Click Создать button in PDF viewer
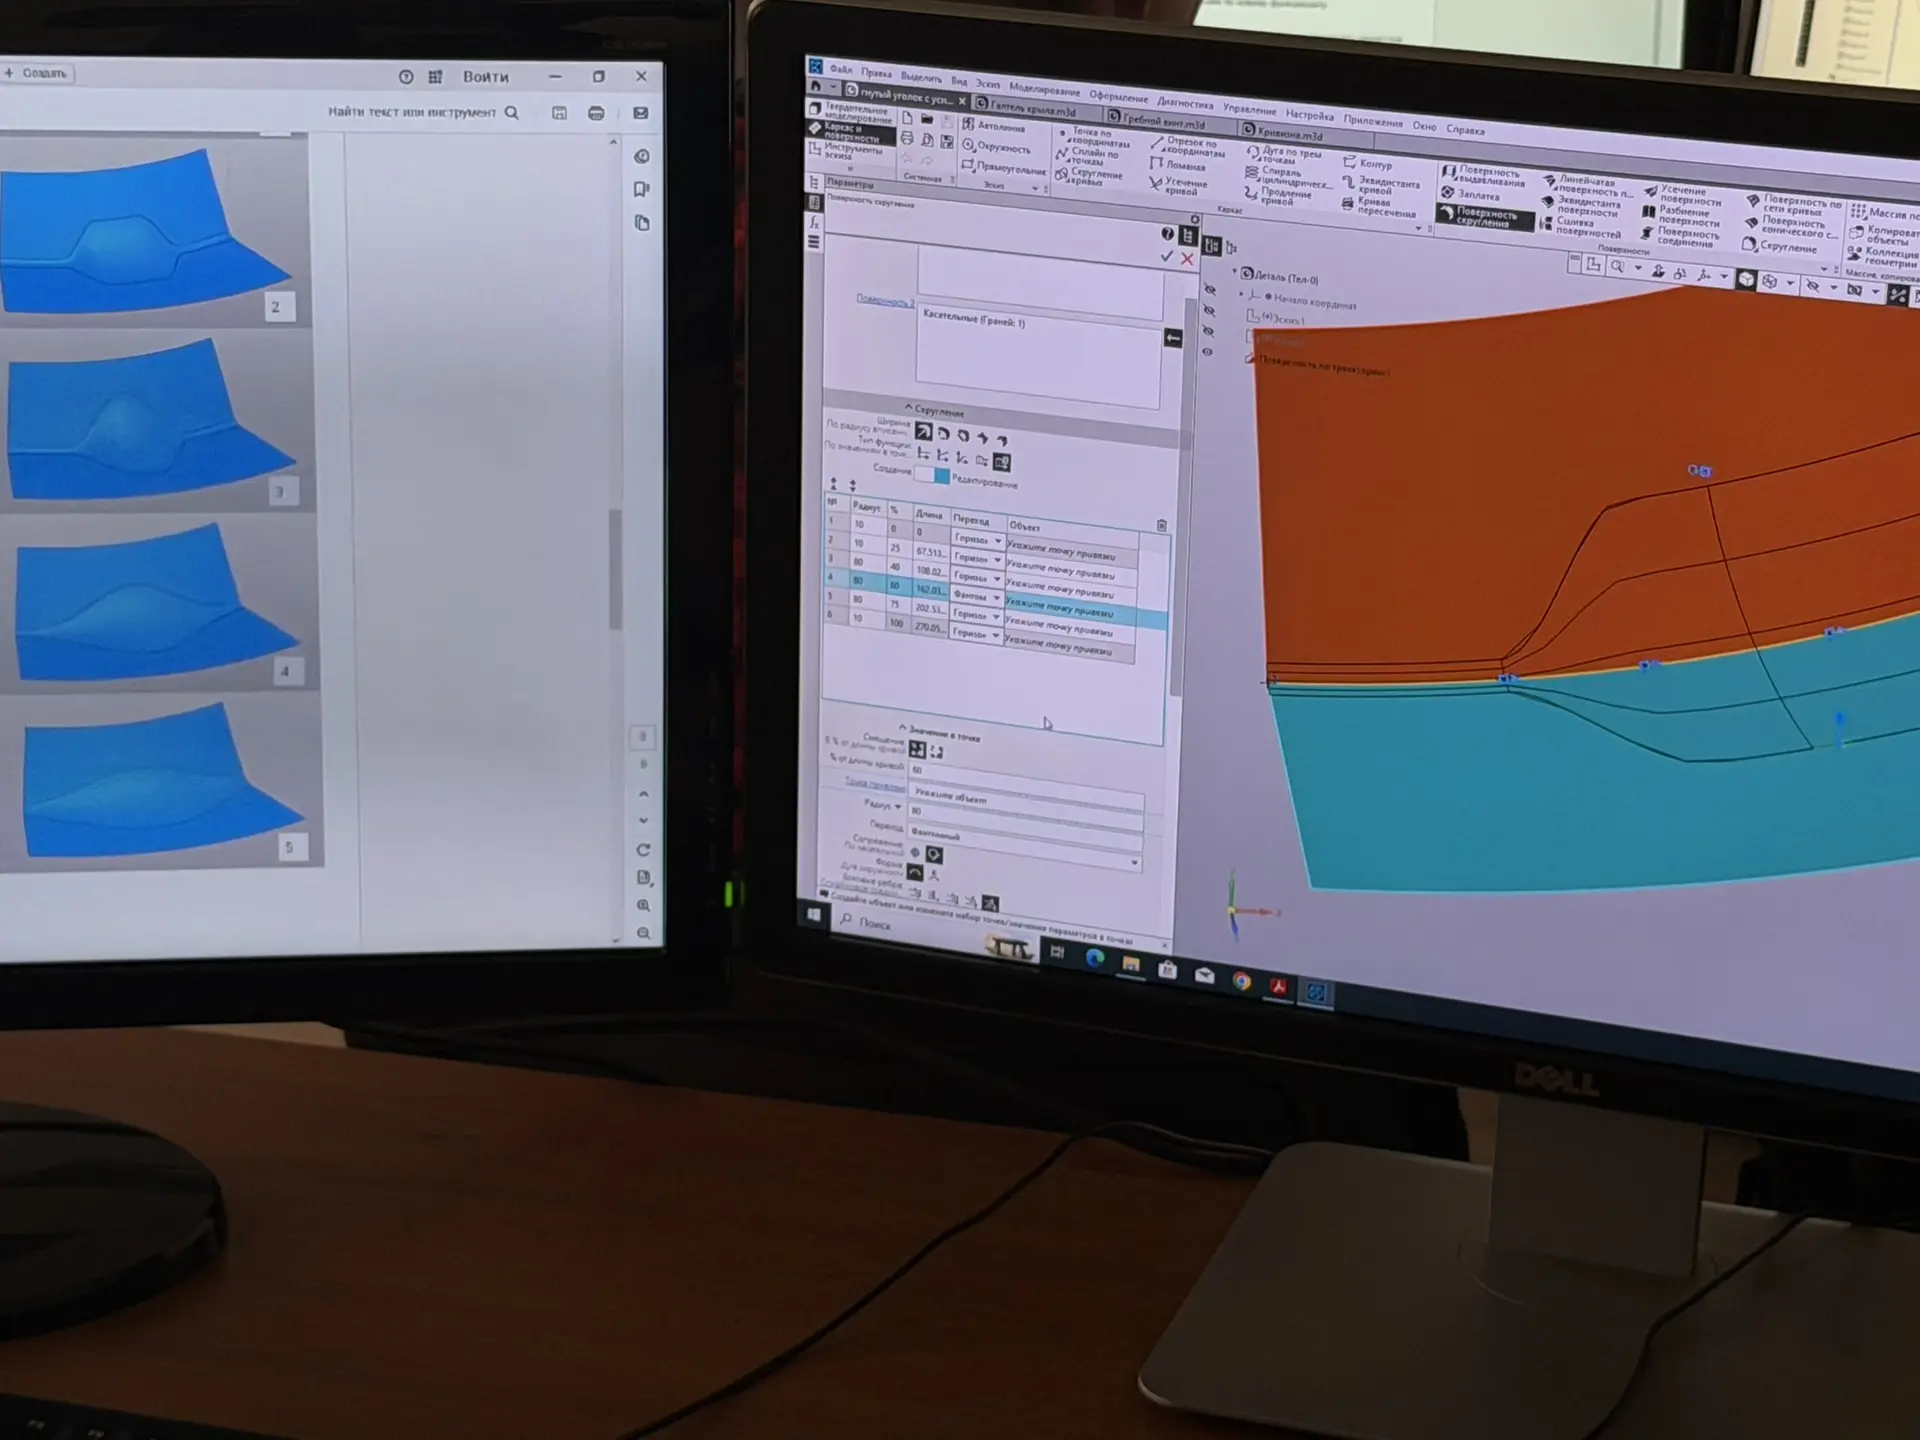The image size is (1920, 1440). click(x=37, y=73)
